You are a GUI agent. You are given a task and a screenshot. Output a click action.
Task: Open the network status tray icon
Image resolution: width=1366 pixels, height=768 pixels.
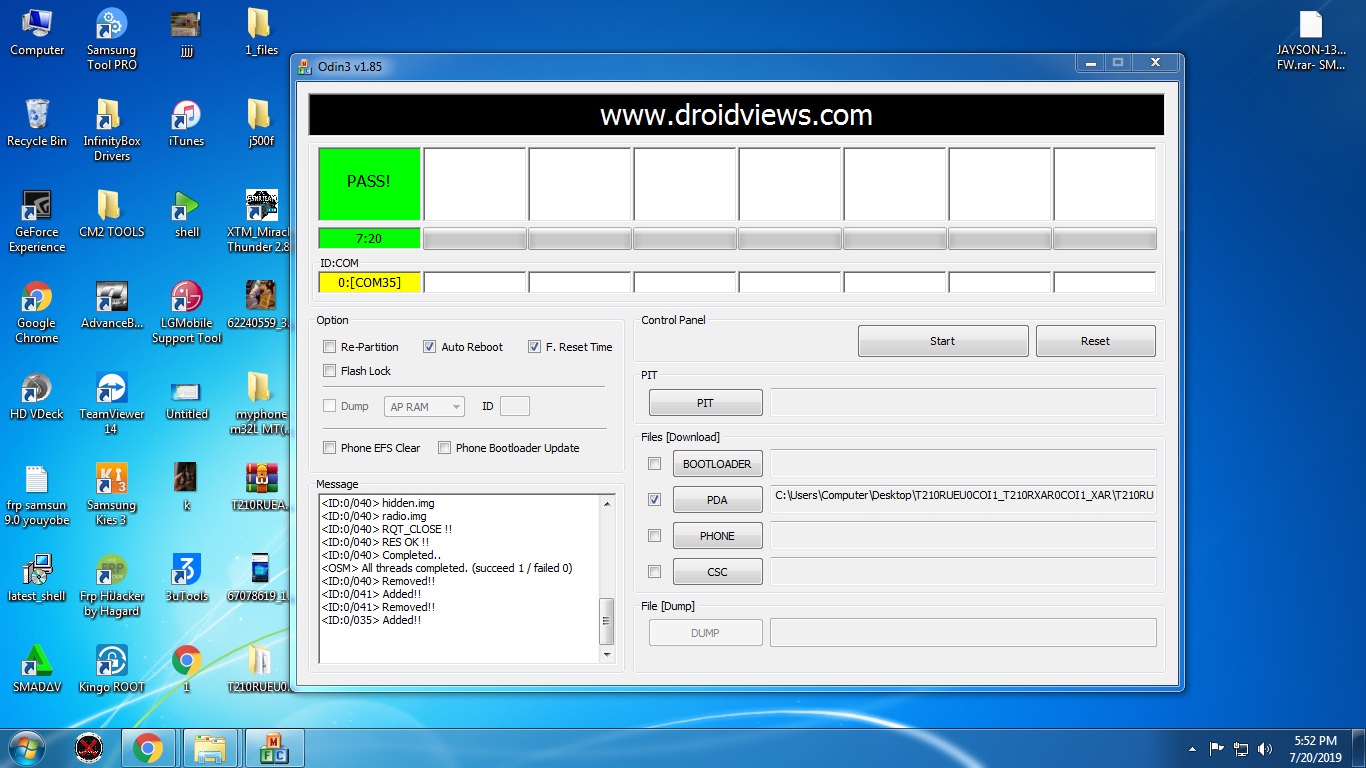(1241, 748)
